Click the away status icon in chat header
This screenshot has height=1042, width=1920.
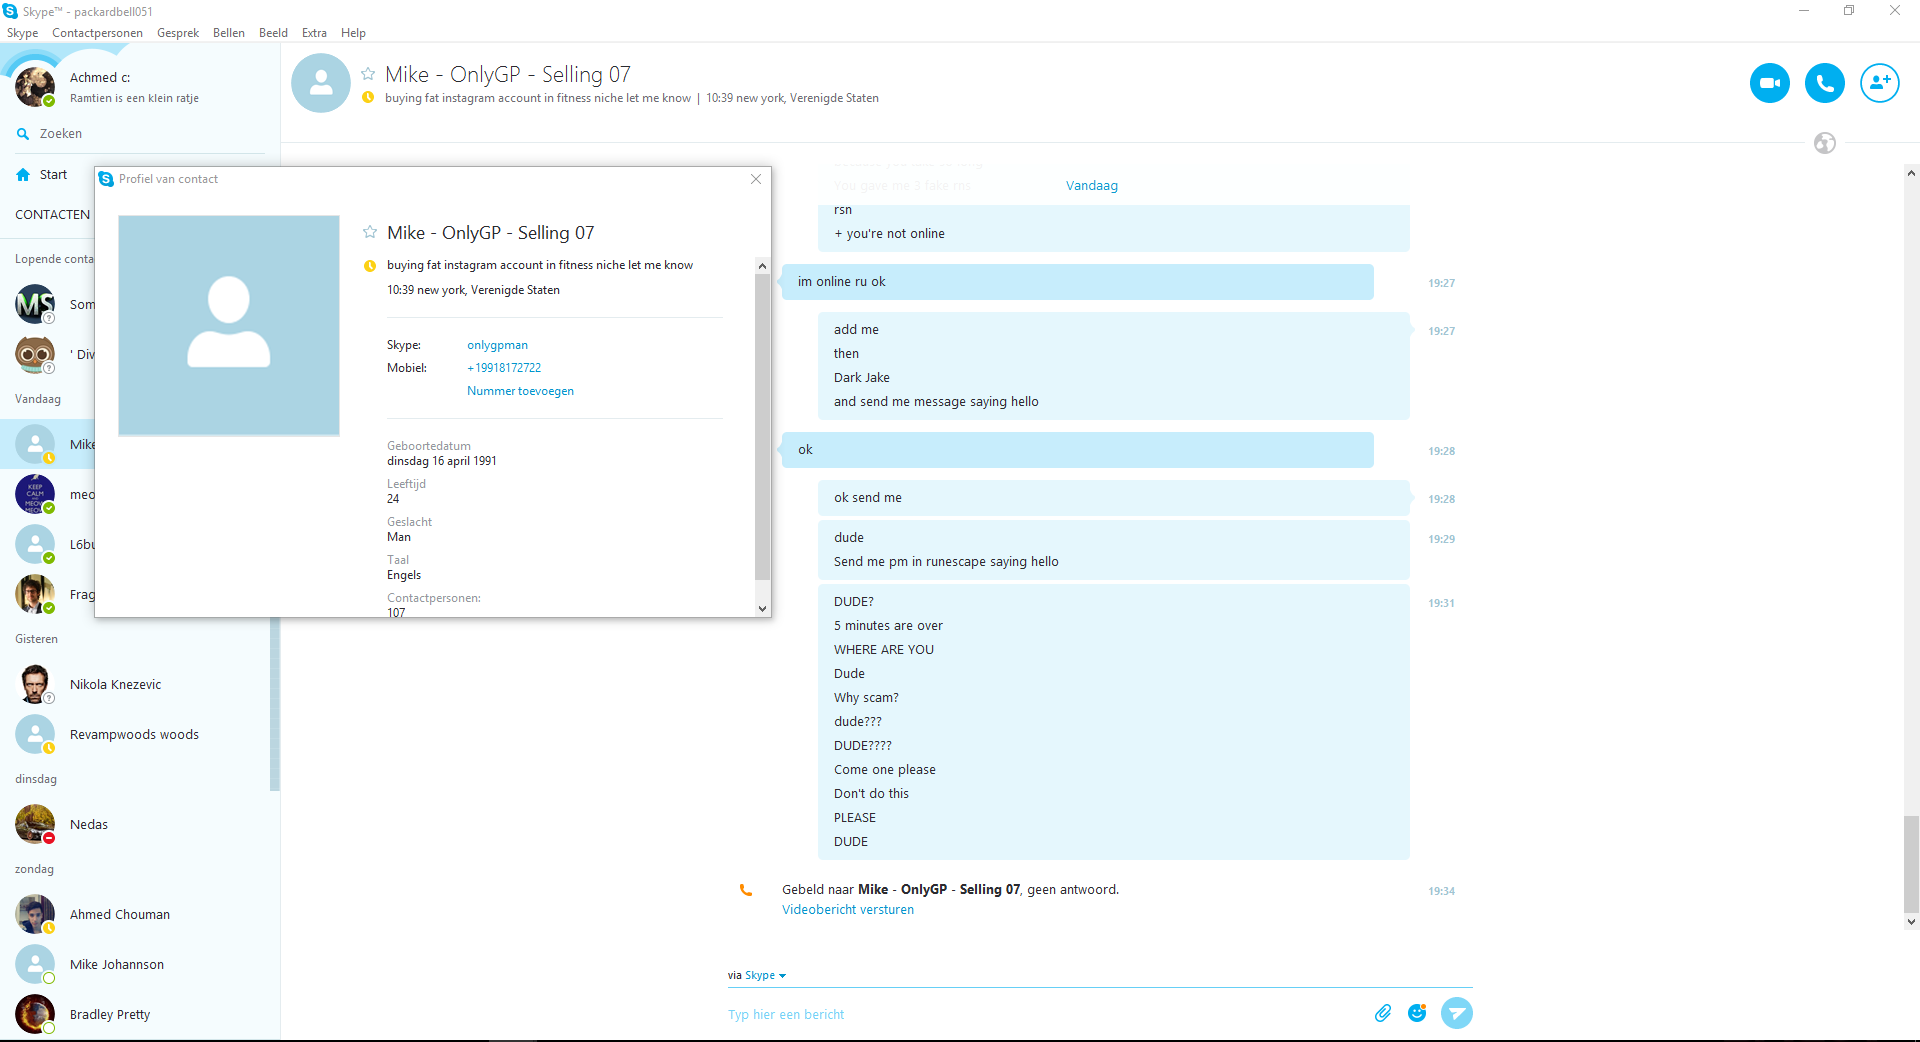coord(368,98)
